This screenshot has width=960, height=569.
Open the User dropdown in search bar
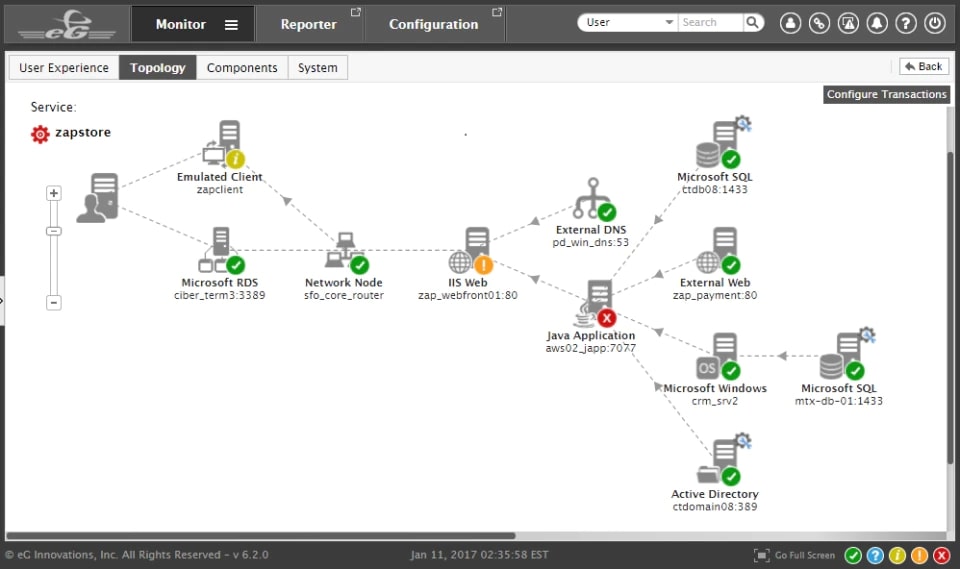pos(627,22)
